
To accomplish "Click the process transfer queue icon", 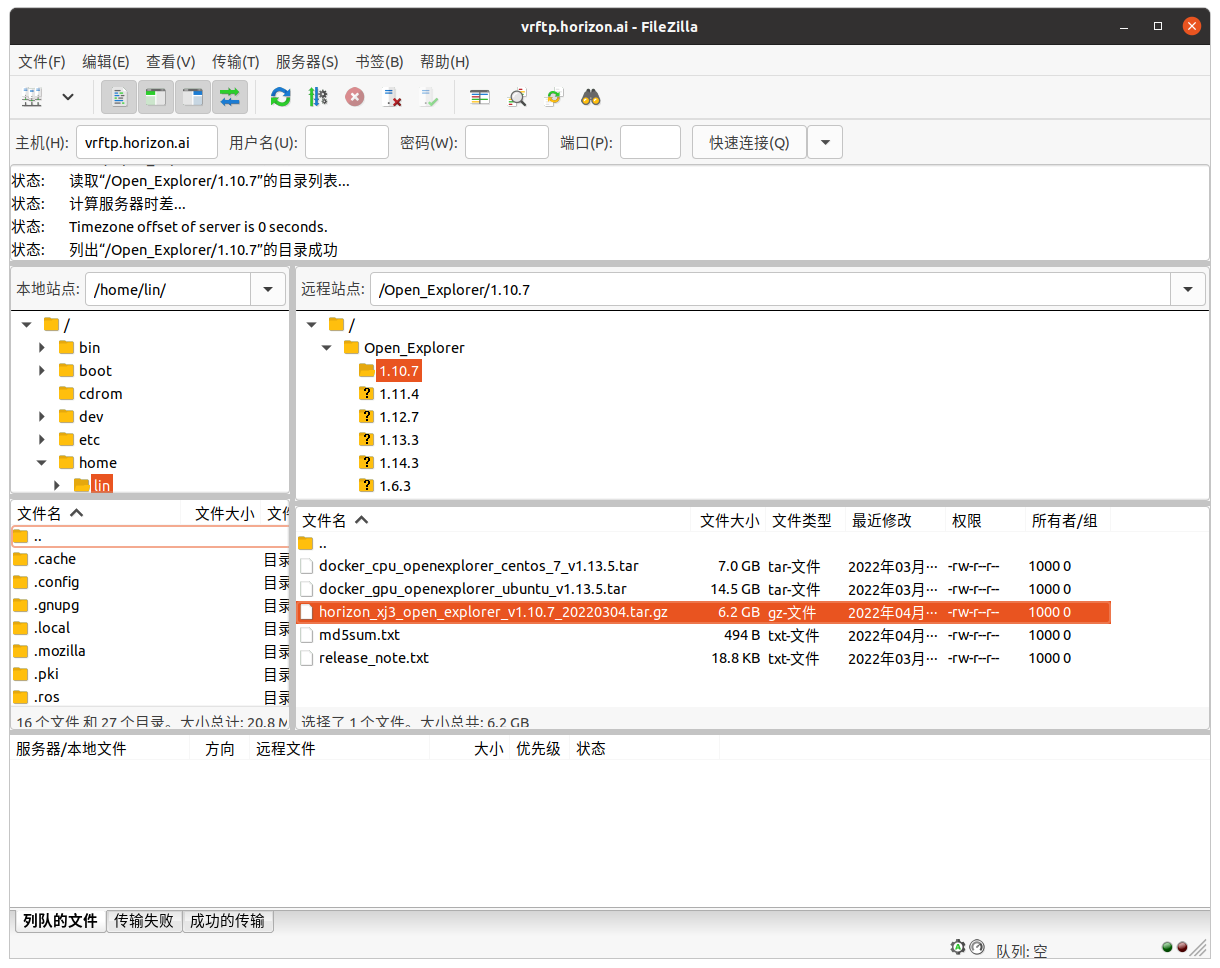I will pos(318,97).
